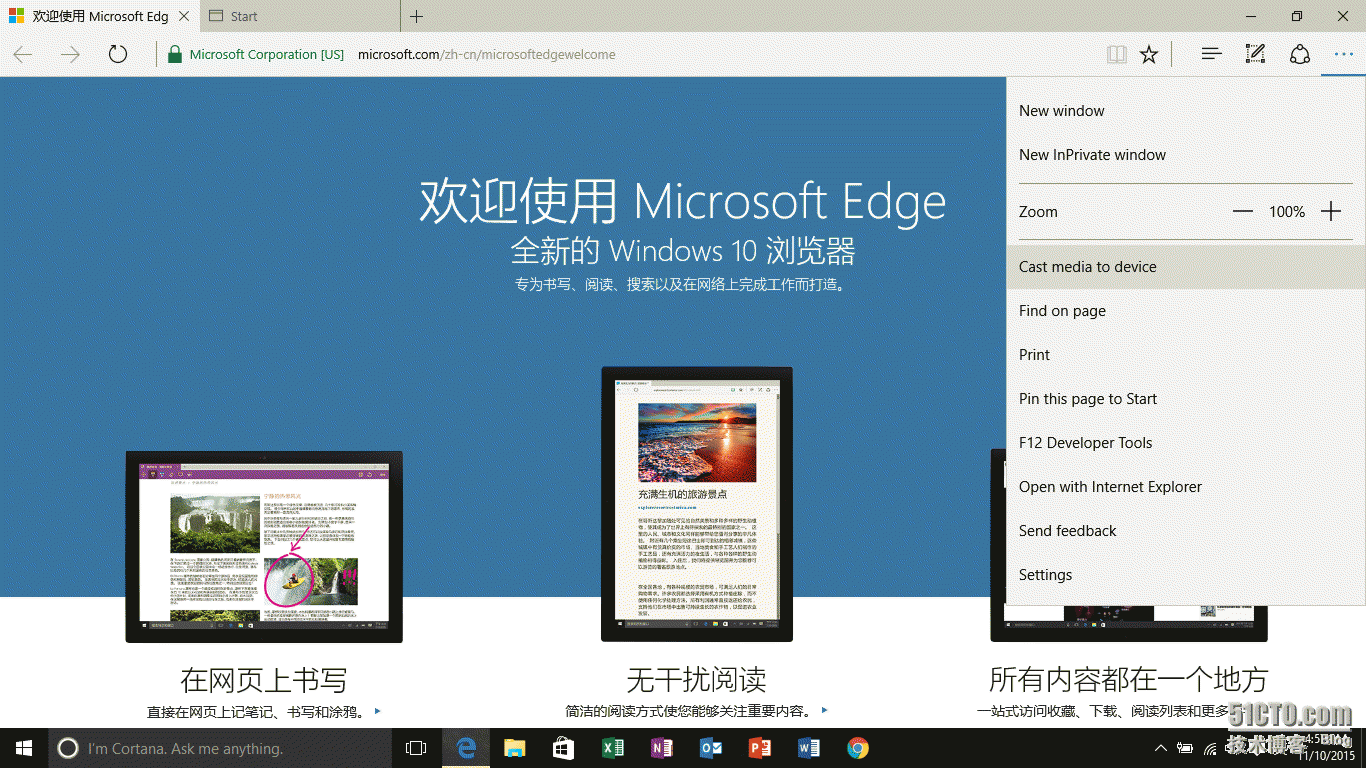Click the green padlock security icon
Viewport: 1366px width, 768px height.
[175, 55]
